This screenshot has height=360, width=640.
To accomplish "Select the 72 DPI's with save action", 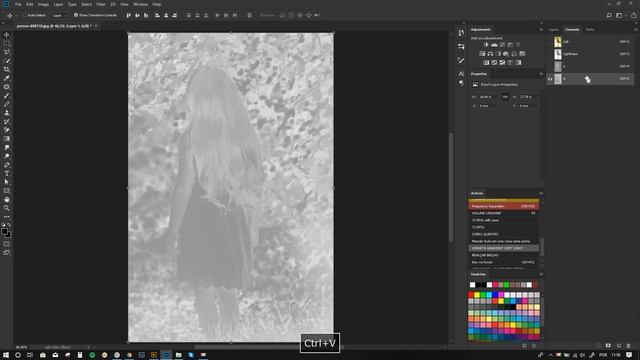I will 504,220.
